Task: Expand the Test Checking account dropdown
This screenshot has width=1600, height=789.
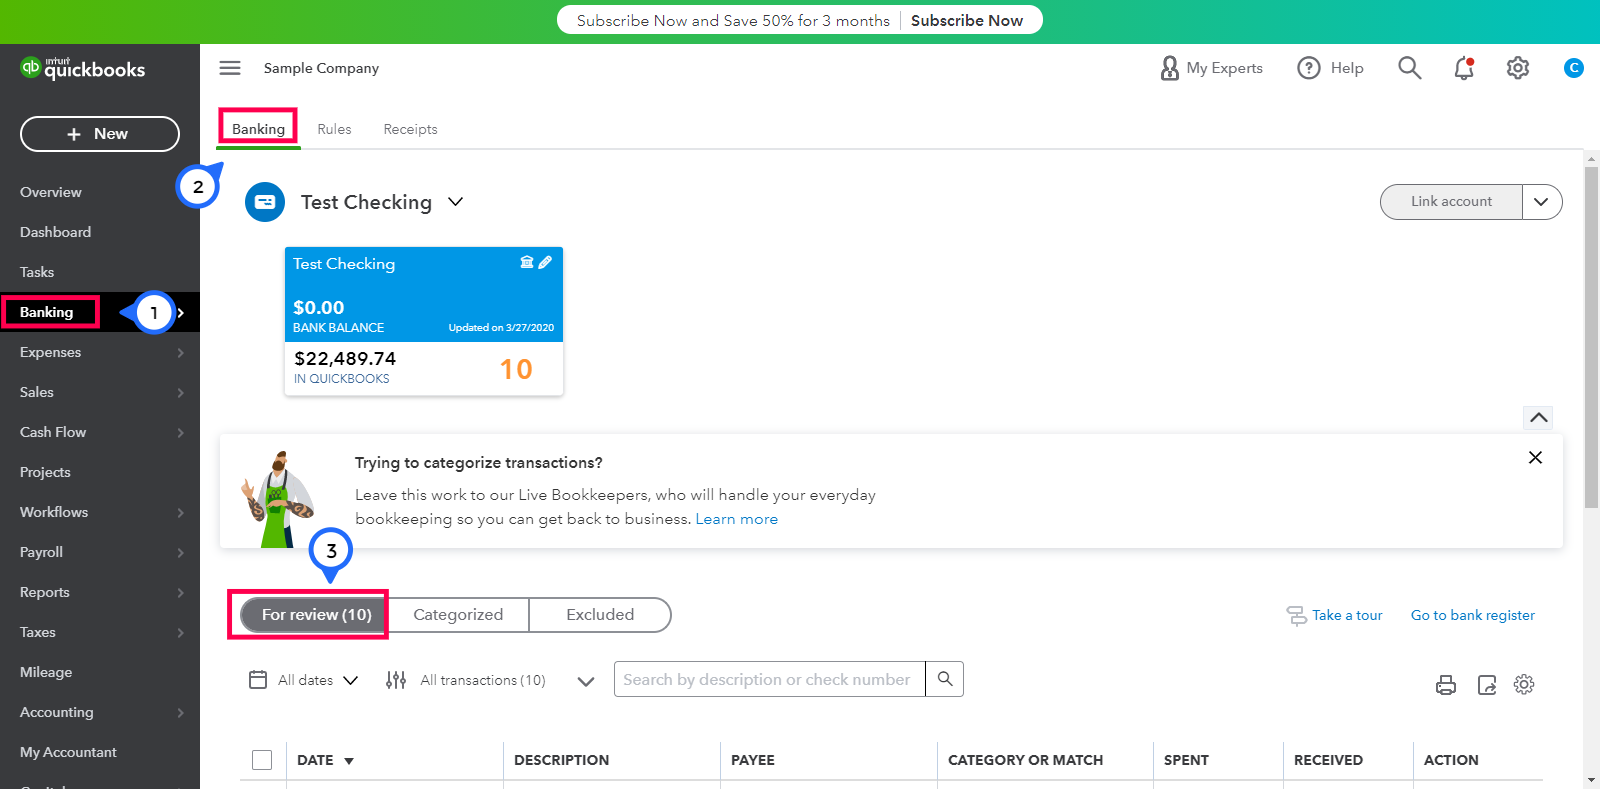Action: [x=456, y=202]
